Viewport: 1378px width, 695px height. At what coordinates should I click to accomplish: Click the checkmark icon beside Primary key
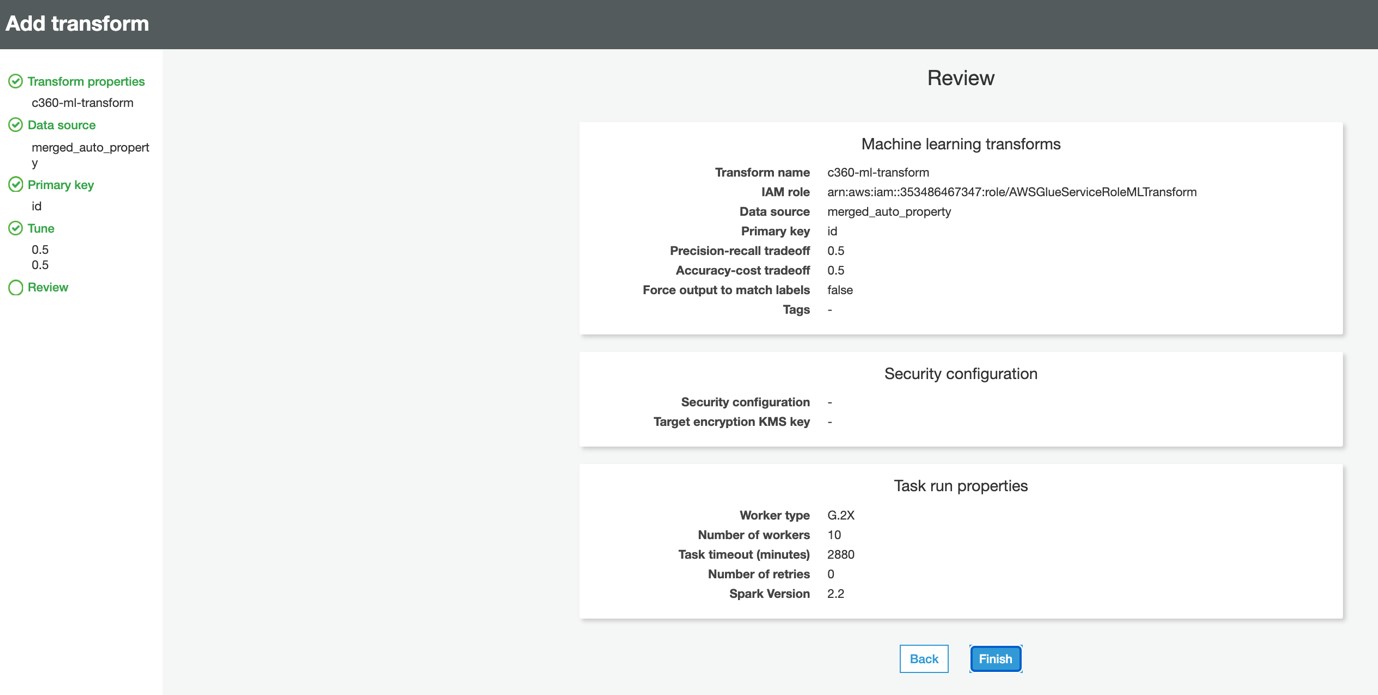[x=15, y=185]
